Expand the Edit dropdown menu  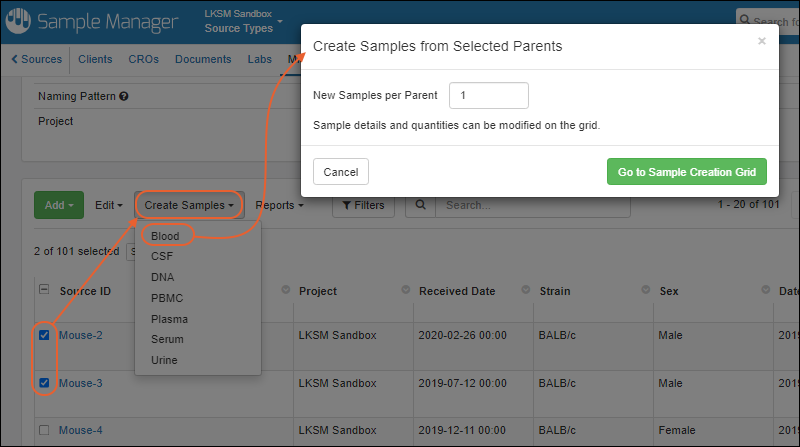(x=109, y=205)
